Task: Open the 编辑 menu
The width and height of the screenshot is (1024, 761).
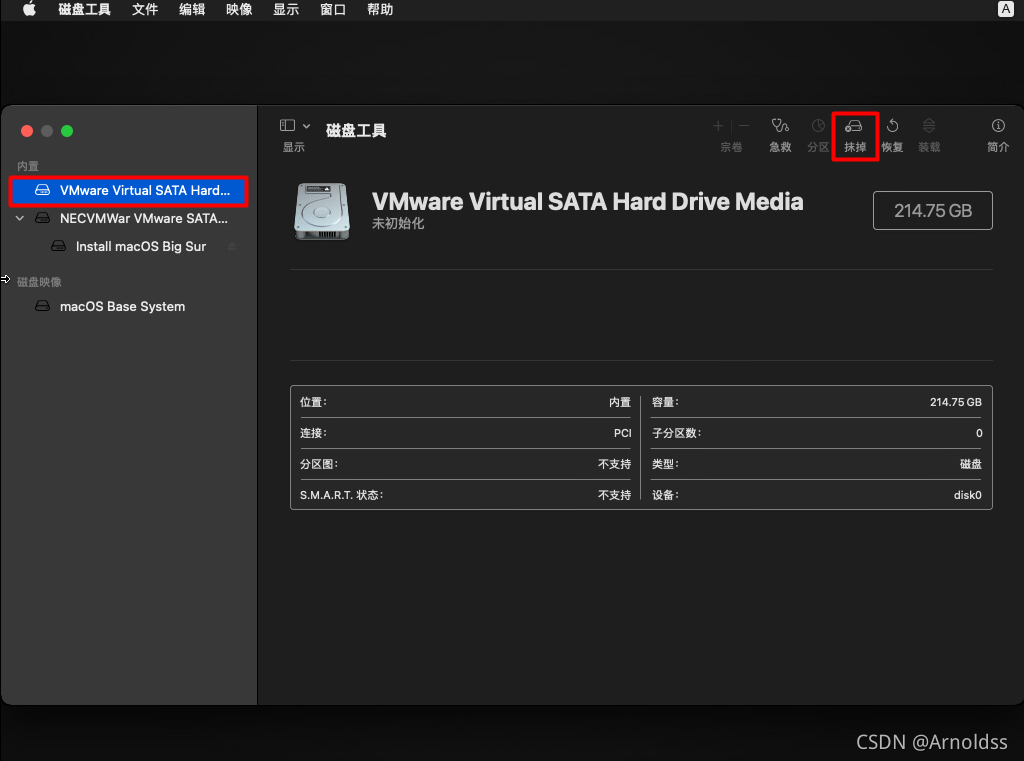Action: click(x=192, y=9)
